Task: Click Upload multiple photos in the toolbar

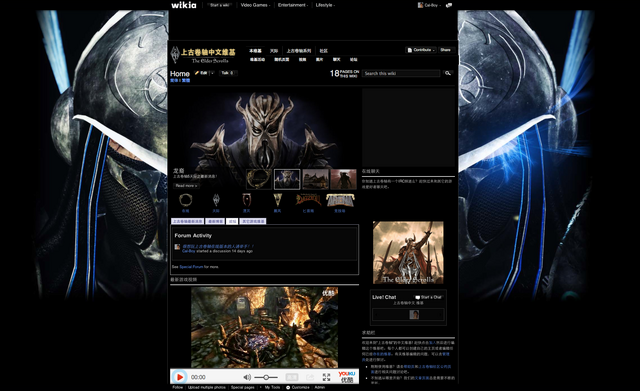Action: (207, 387)
